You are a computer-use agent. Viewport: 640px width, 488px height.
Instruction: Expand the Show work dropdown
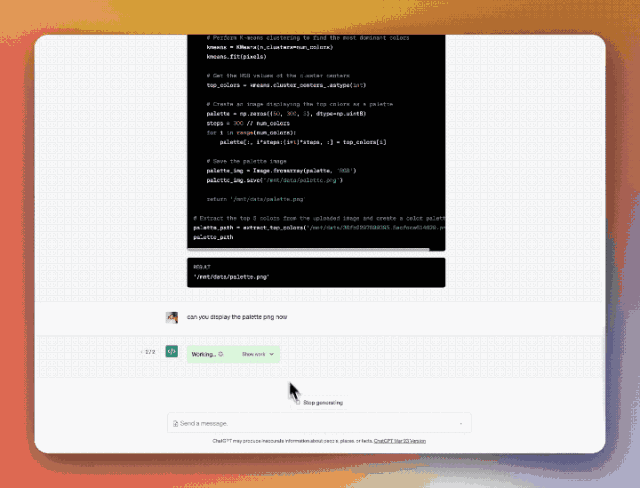click(x=259, y=354)
